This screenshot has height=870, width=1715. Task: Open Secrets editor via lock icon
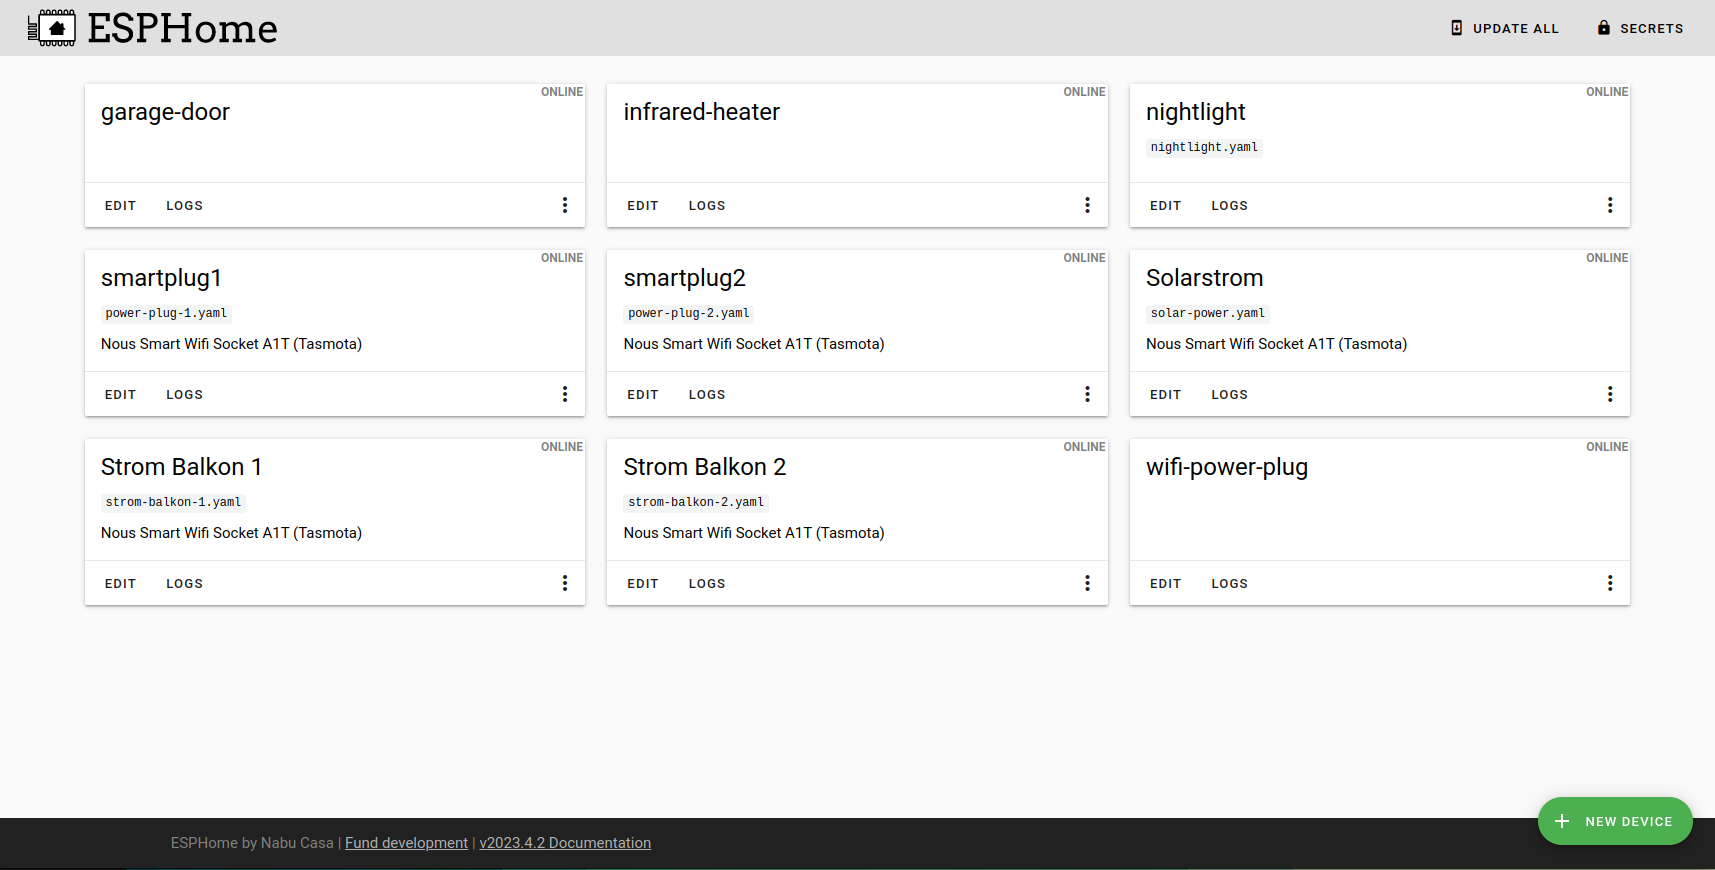[1604, 28]
